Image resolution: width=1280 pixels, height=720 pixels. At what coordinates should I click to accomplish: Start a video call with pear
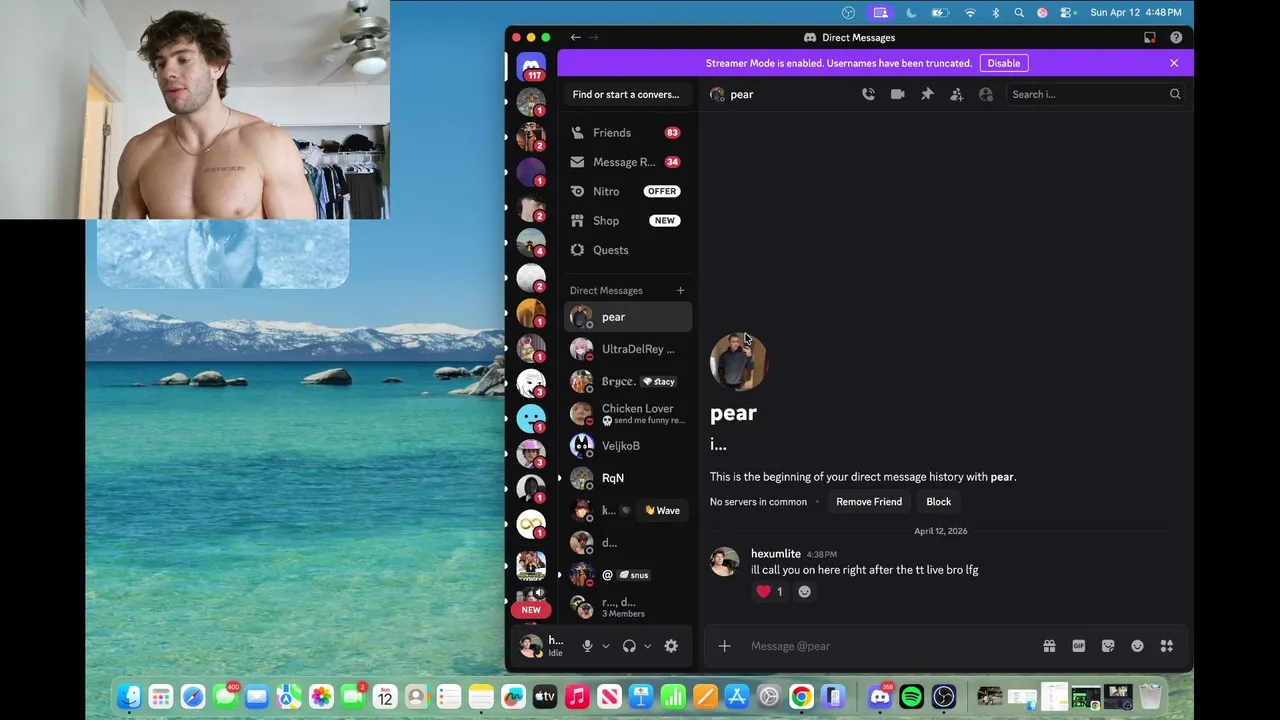897,94
